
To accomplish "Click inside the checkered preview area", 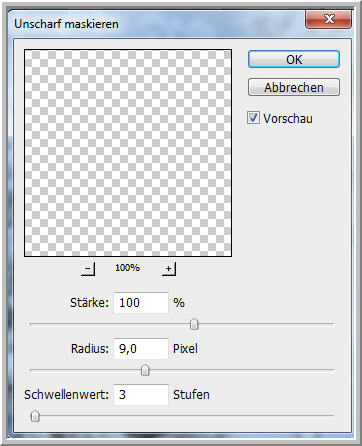I will 128,153.
